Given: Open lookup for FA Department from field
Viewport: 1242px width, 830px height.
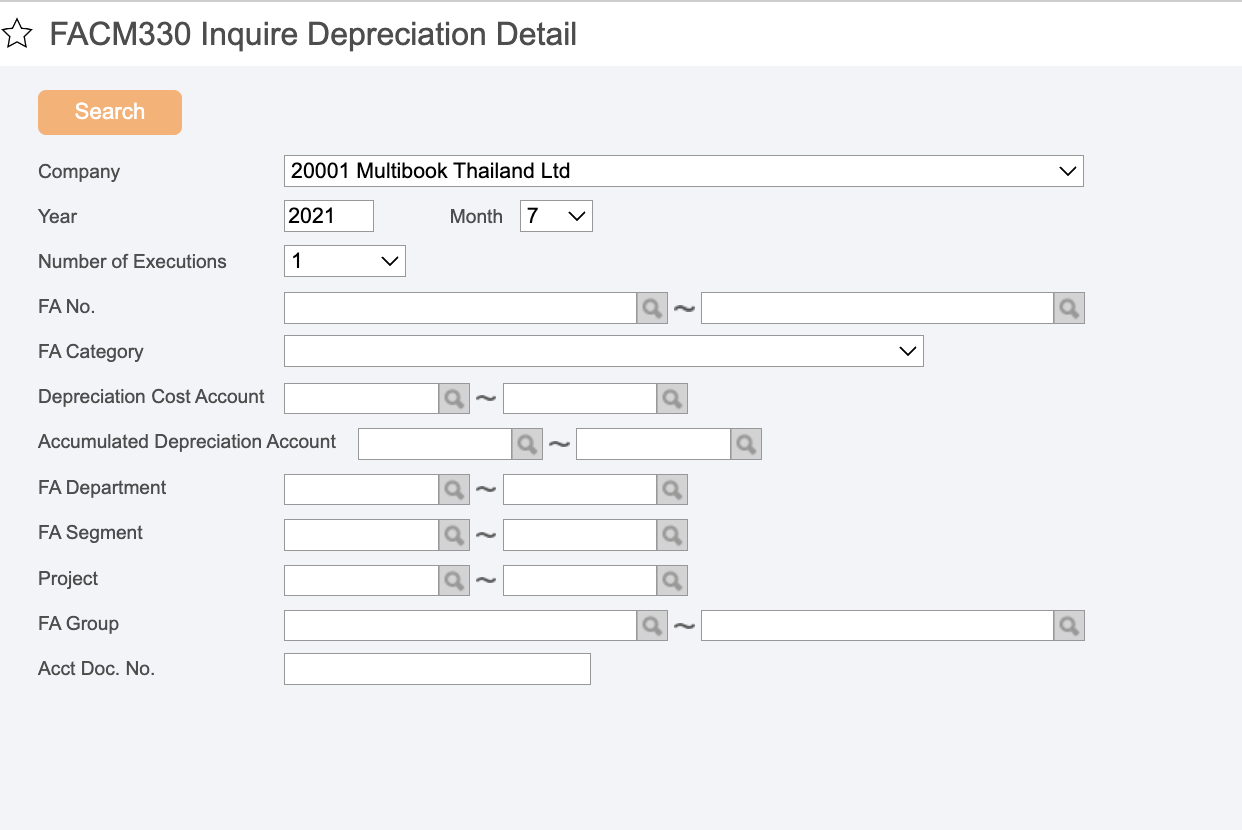Looking at the screenshot, I should point(454,489).
